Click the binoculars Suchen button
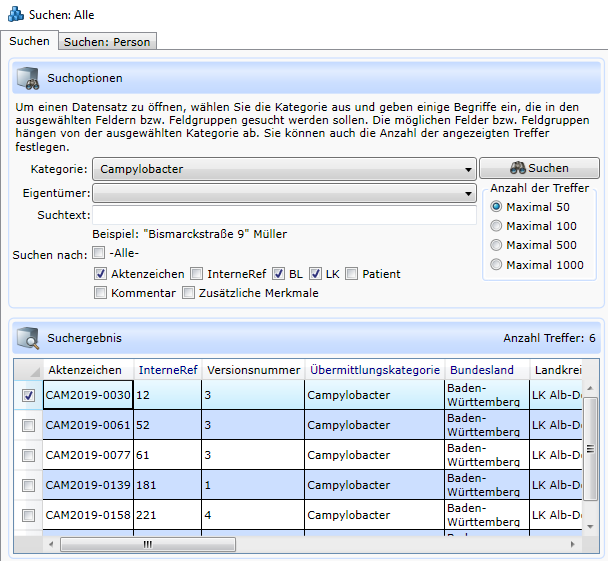The height and width of the screenshot is (561, 608). pos(539,169)
